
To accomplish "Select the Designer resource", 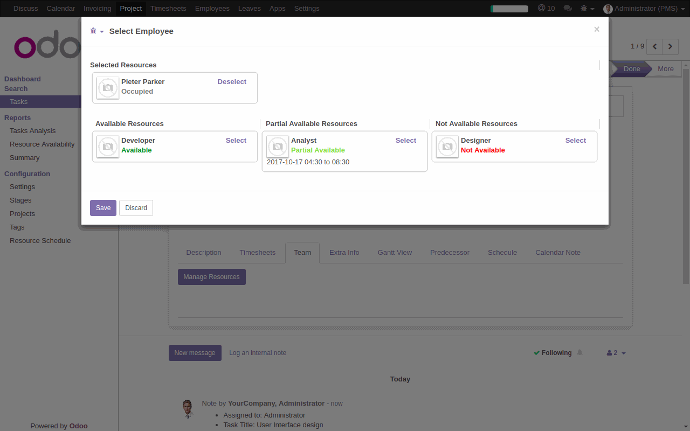I will [575, 141].
